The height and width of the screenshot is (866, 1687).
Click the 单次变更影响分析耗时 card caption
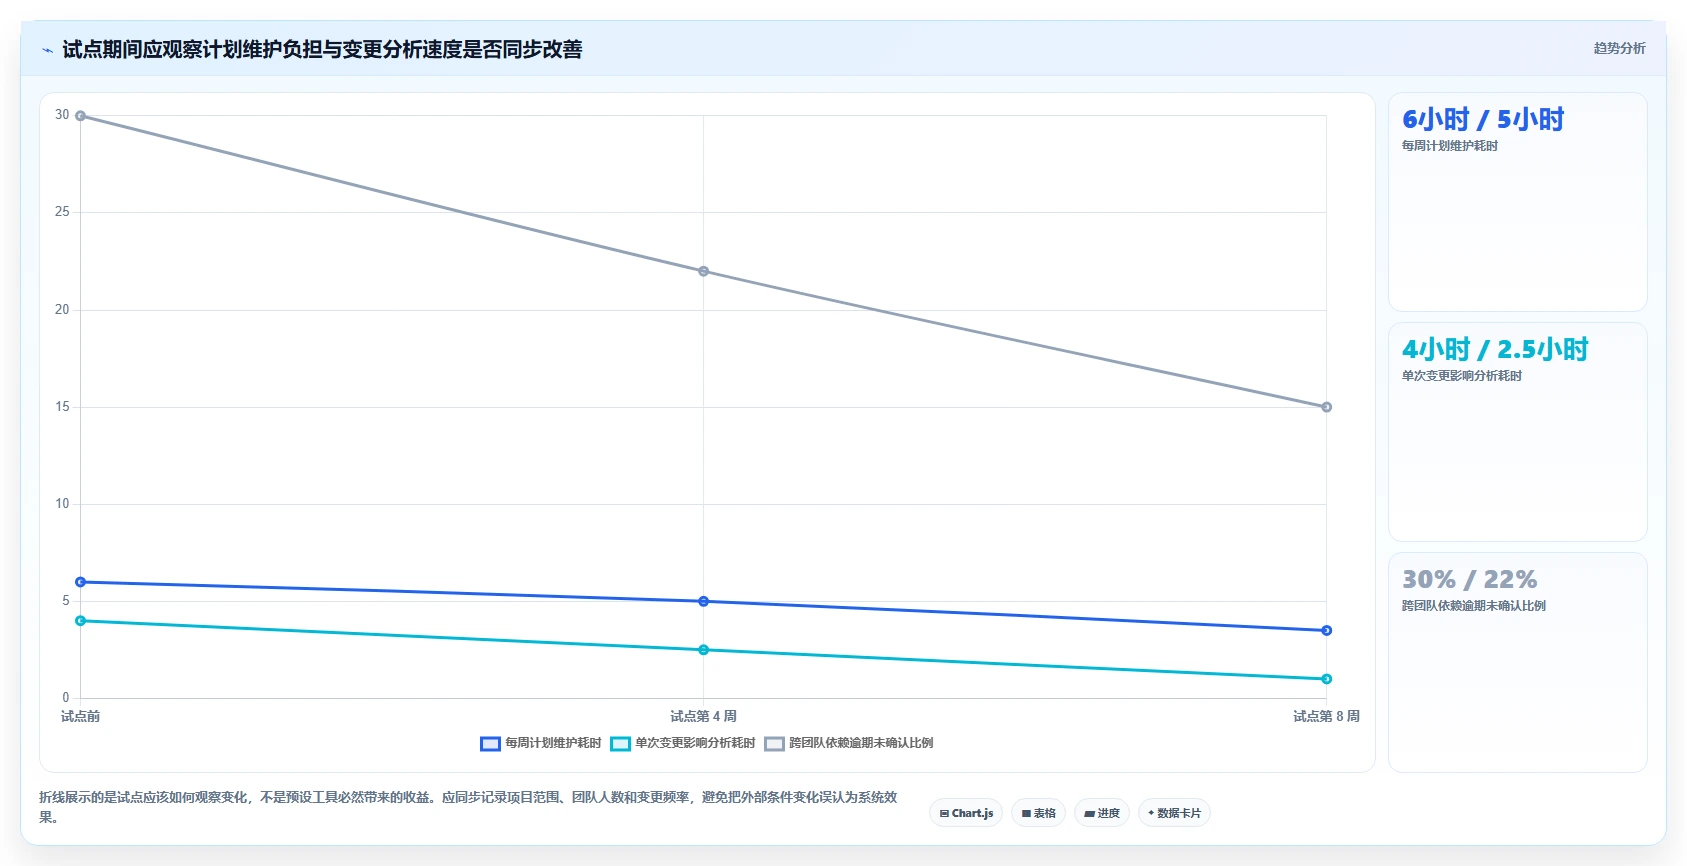click(x=1462, y=376)
